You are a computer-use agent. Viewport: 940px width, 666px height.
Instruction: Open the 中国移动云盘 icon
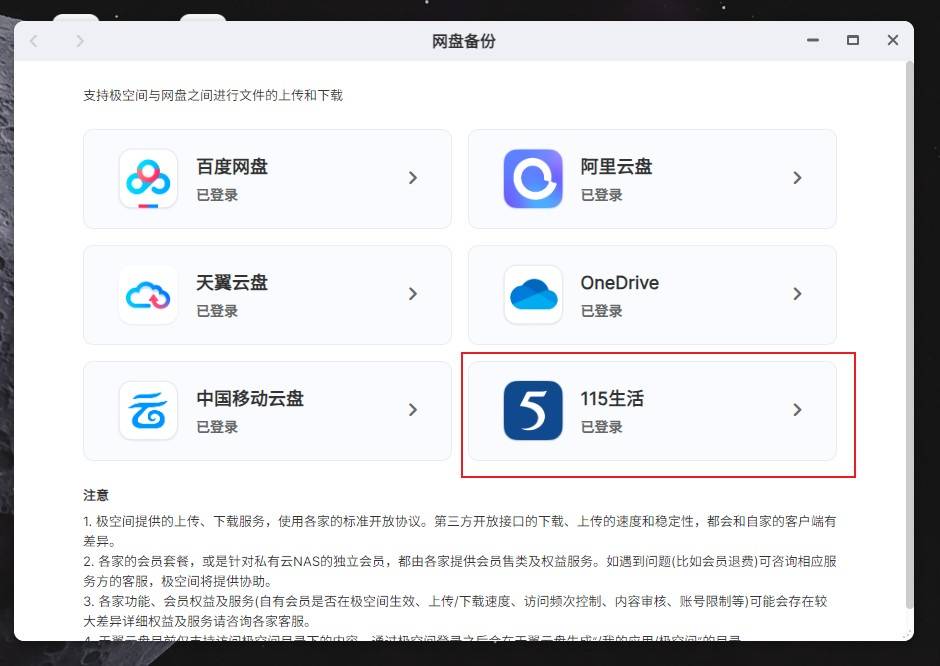(148, 411)
